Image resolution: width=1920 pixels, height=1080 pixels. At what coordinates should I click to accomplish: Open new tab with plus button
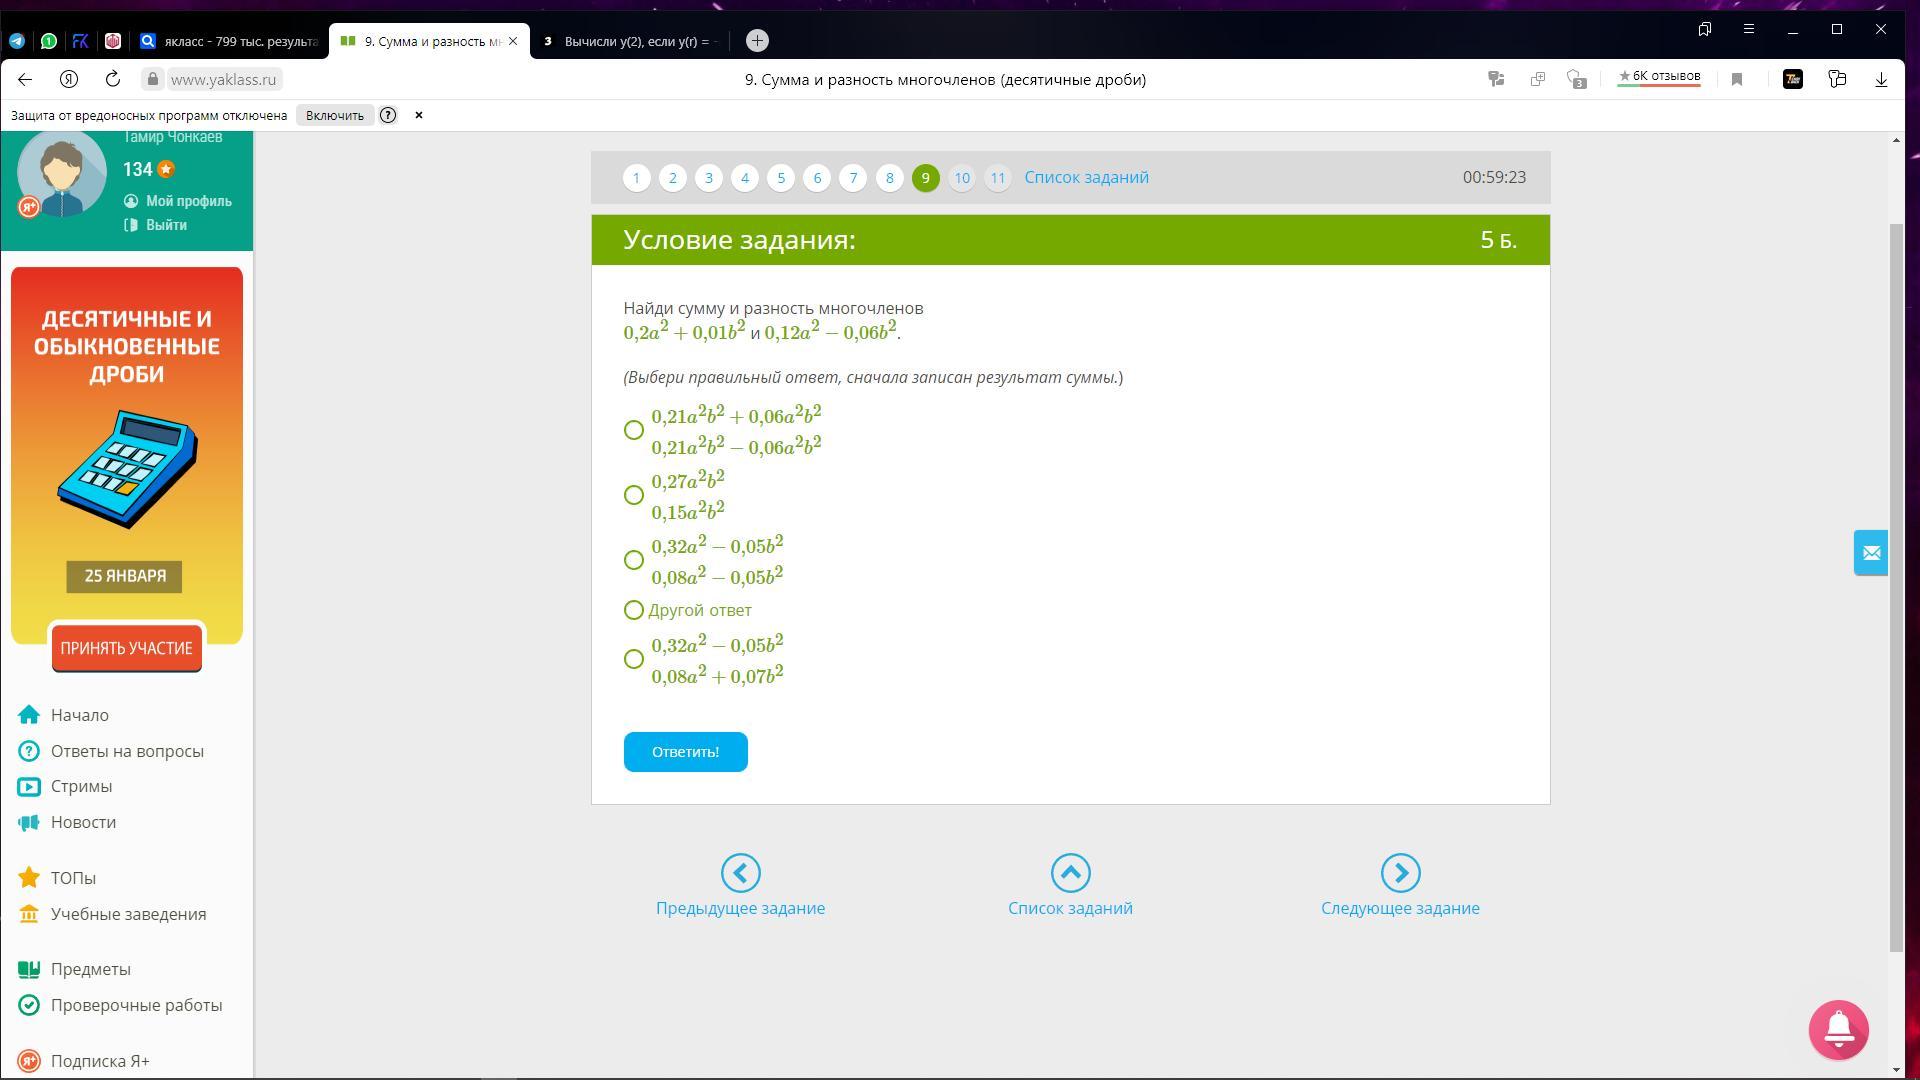[757, 40]
